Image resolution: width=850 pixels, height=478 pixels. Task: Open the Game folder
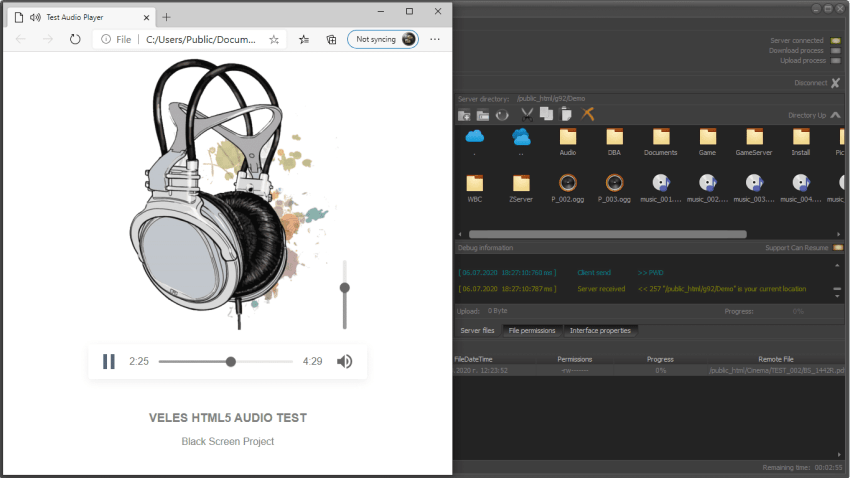[x=707, y=142]
